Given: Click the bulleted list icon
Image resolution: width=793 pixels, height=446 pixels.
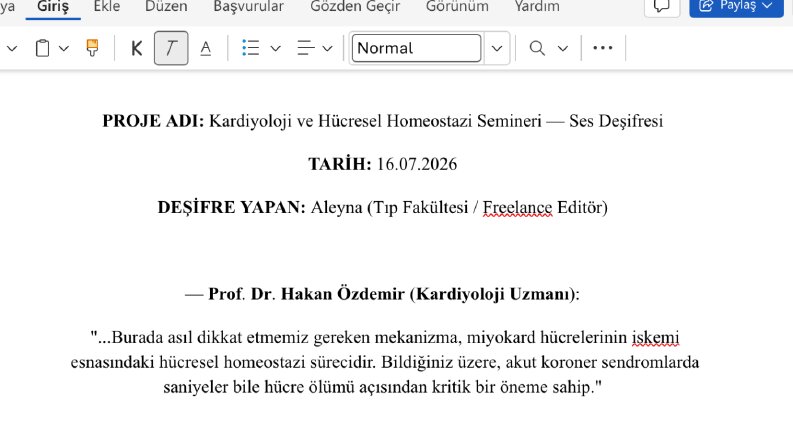Looking at the screenshot, I should (251, 48).
